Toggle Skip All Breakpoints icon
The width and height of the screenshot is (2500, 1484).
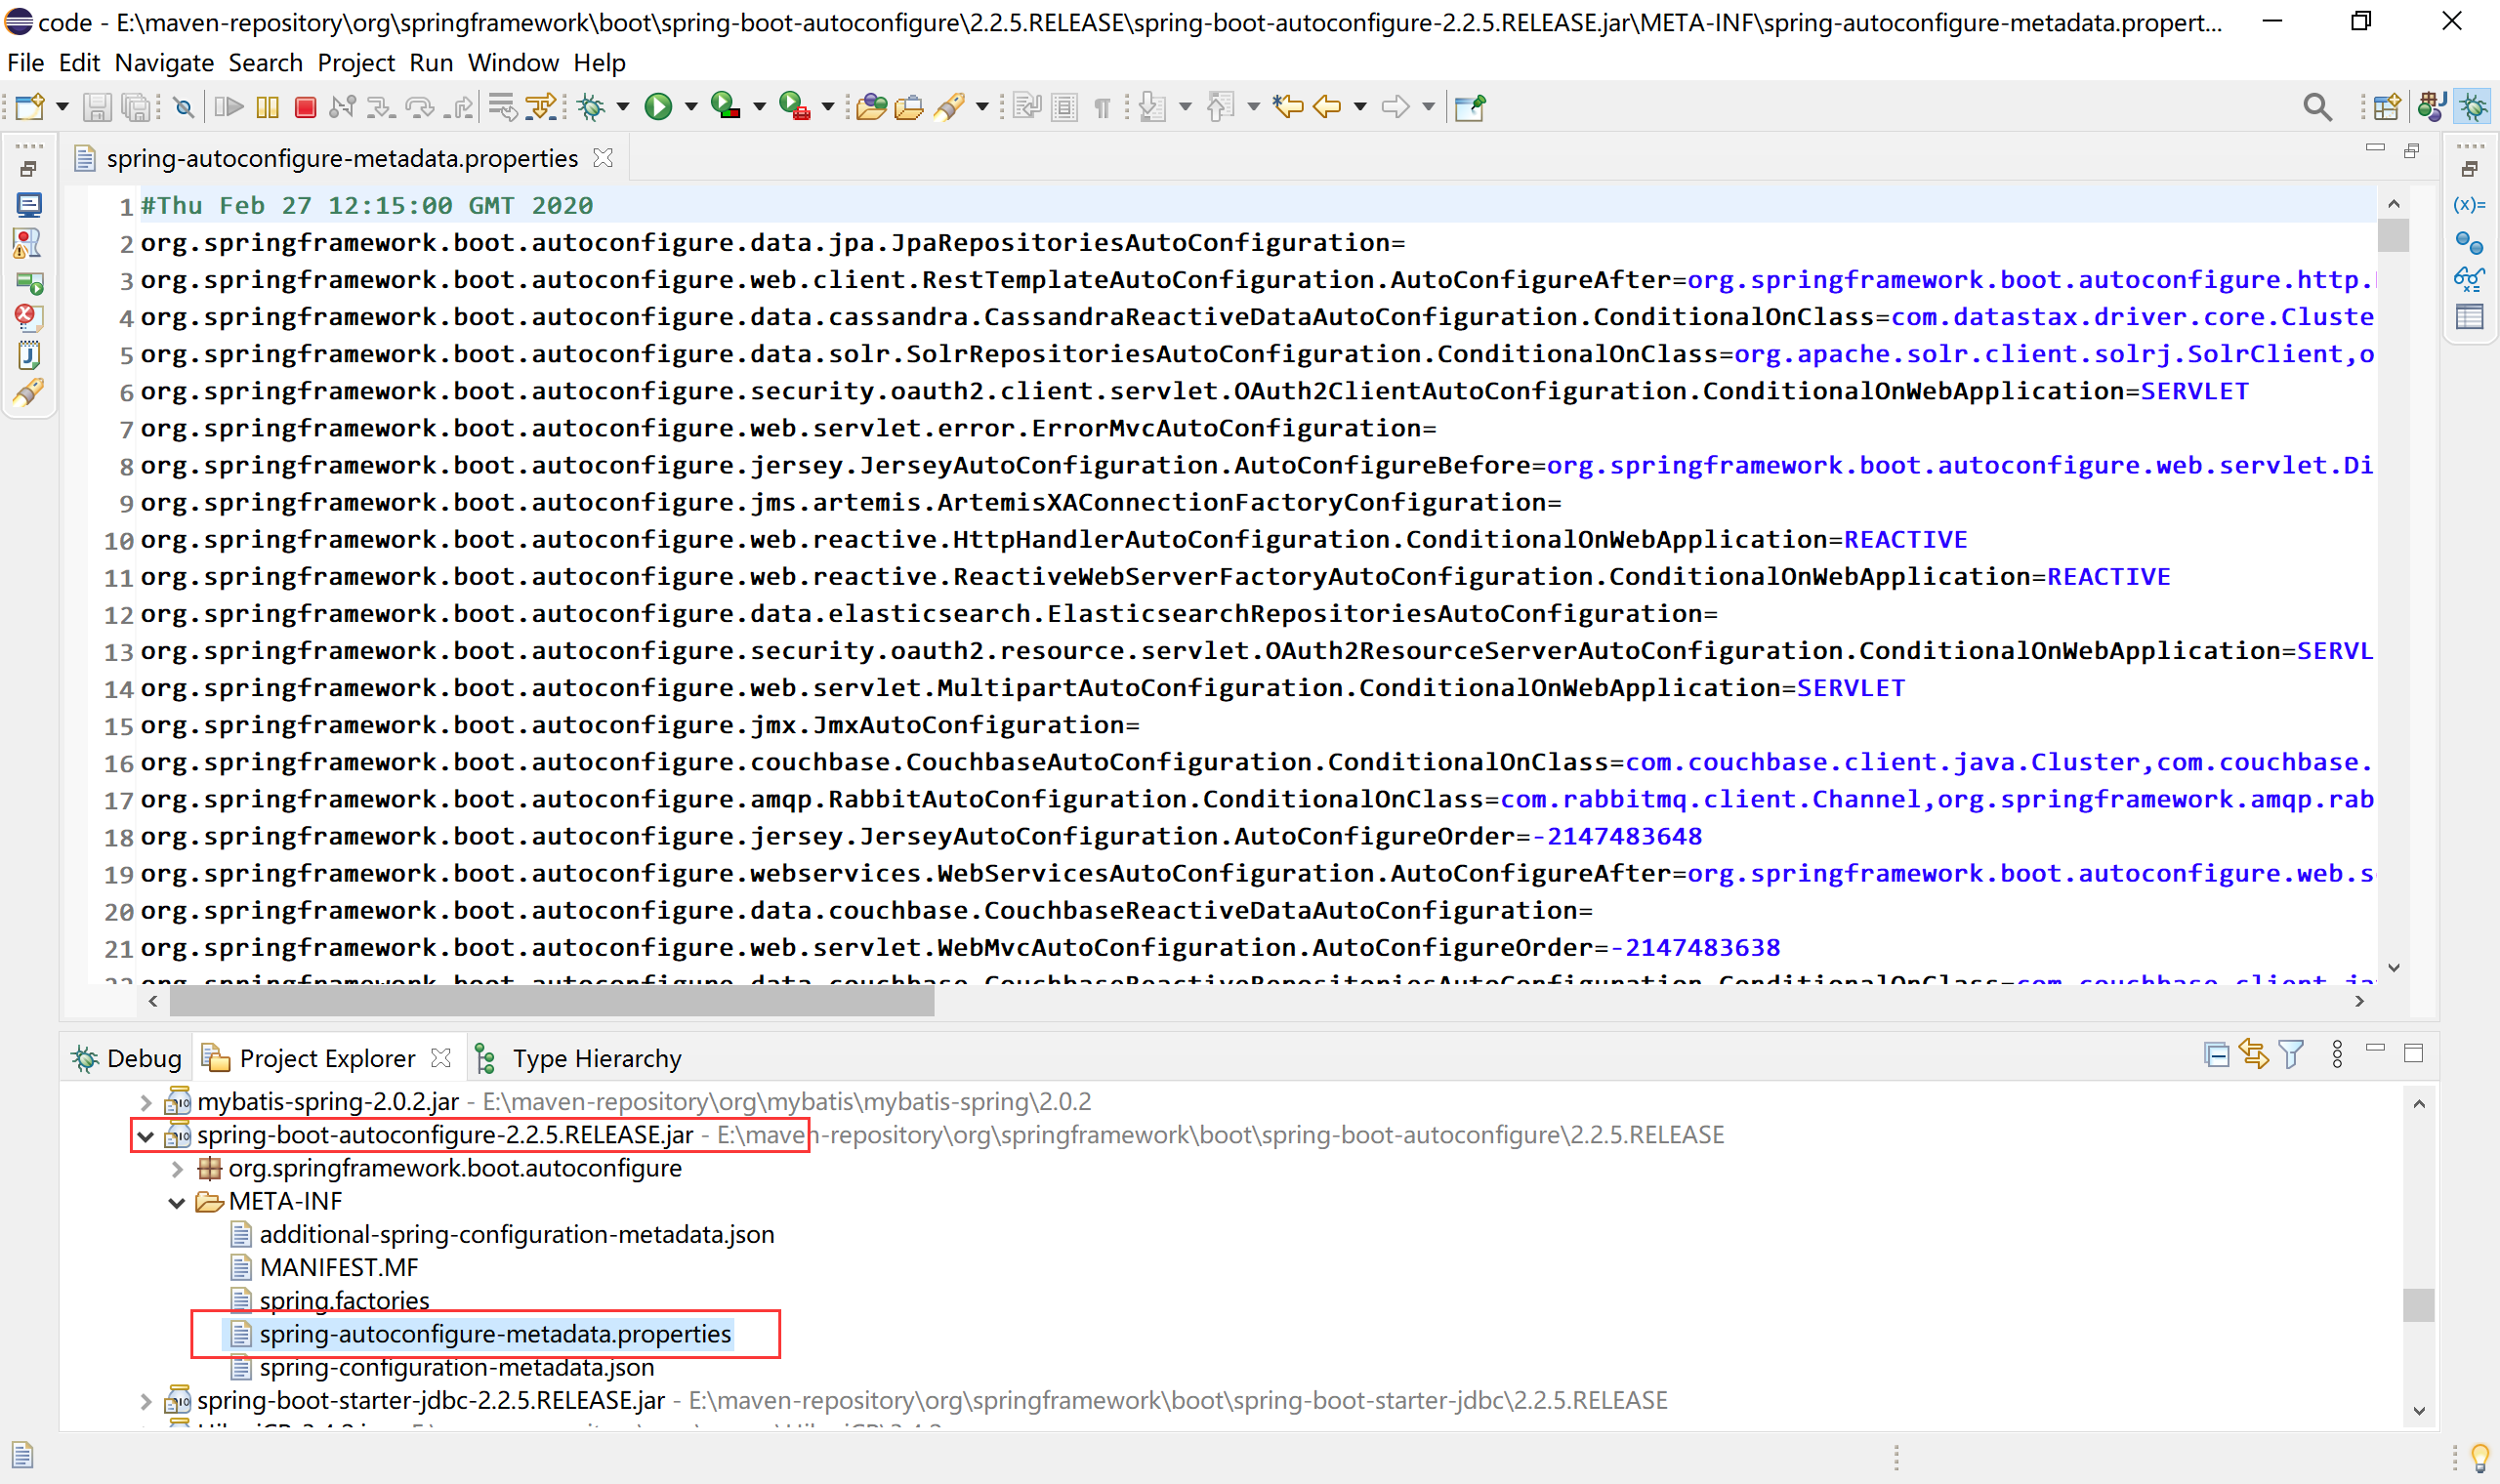[x=183, y=107]
